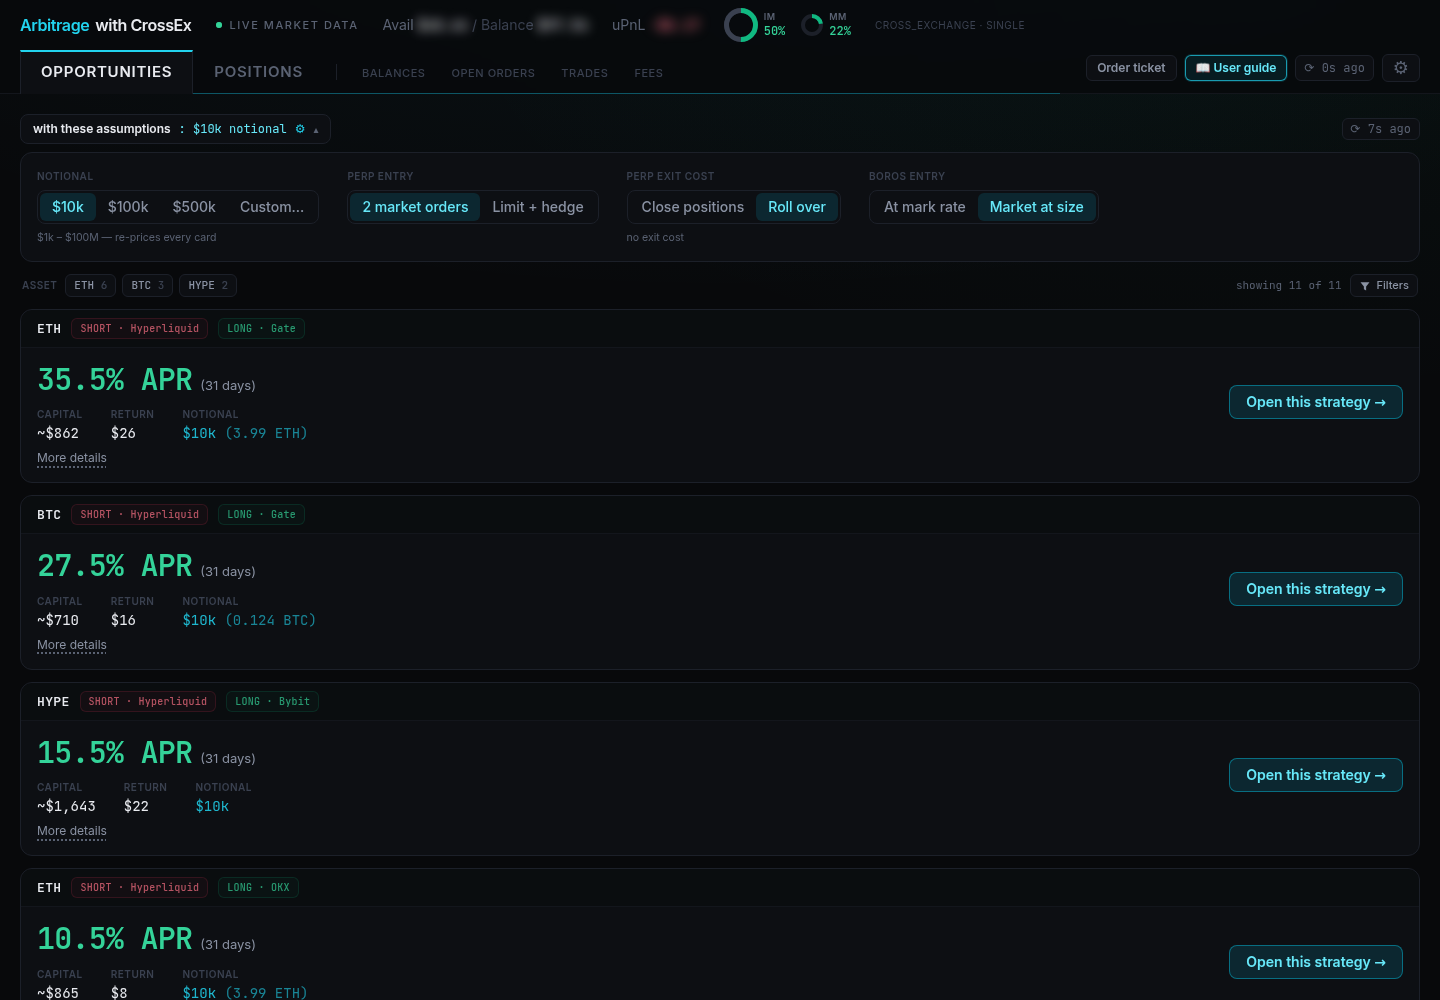This screenshot has width=1440, height=1000.
Task: Expand More details on the ETH 35.5% card
Action: (72, 458)
